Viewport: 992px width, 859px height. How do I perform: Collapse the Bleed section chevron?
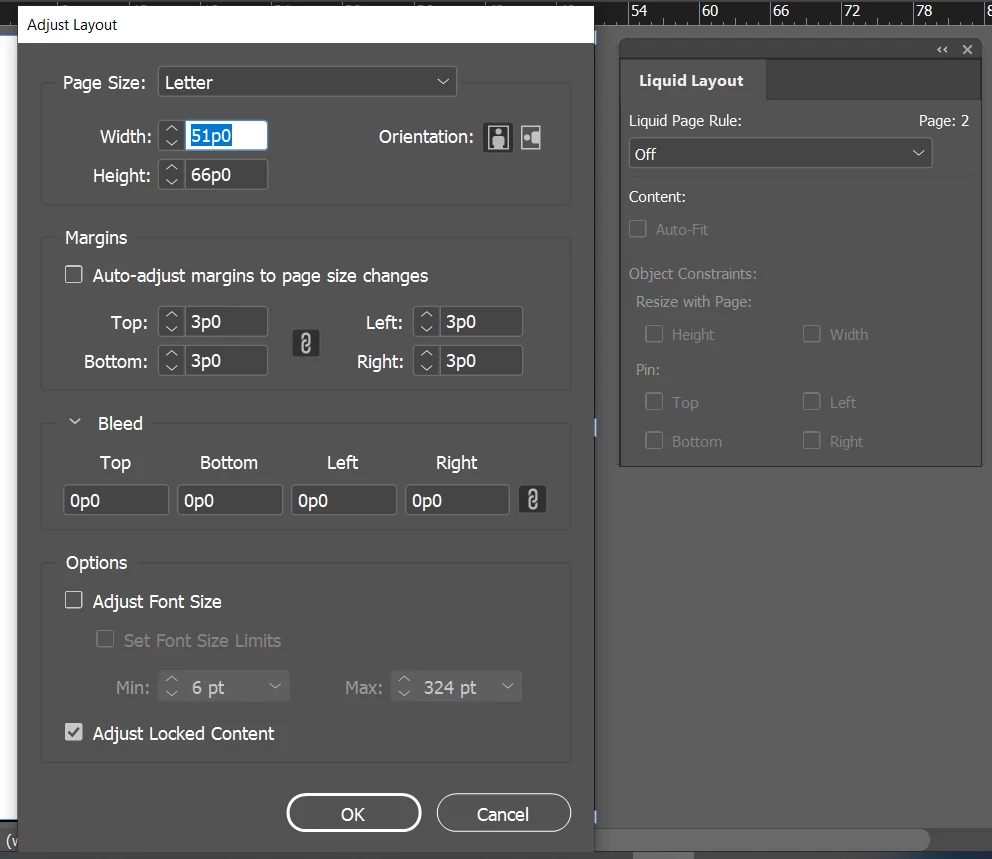pyautogui.click(x=75, y=422)
